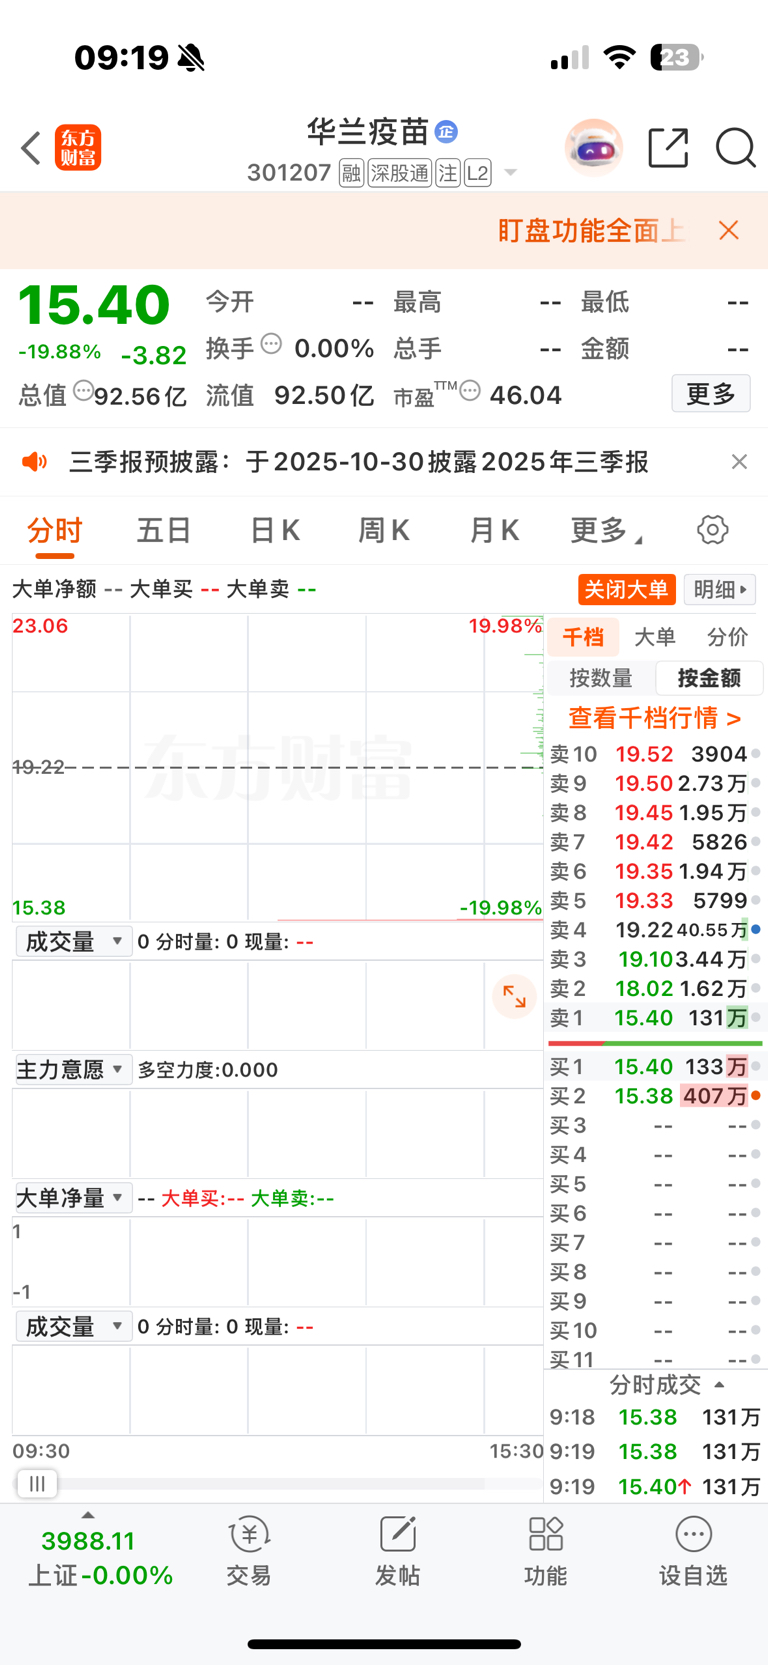Screen dimensions: 769x1665
Task: Tap the 9:19 15.40 trade record
Action: (655, 1487)
